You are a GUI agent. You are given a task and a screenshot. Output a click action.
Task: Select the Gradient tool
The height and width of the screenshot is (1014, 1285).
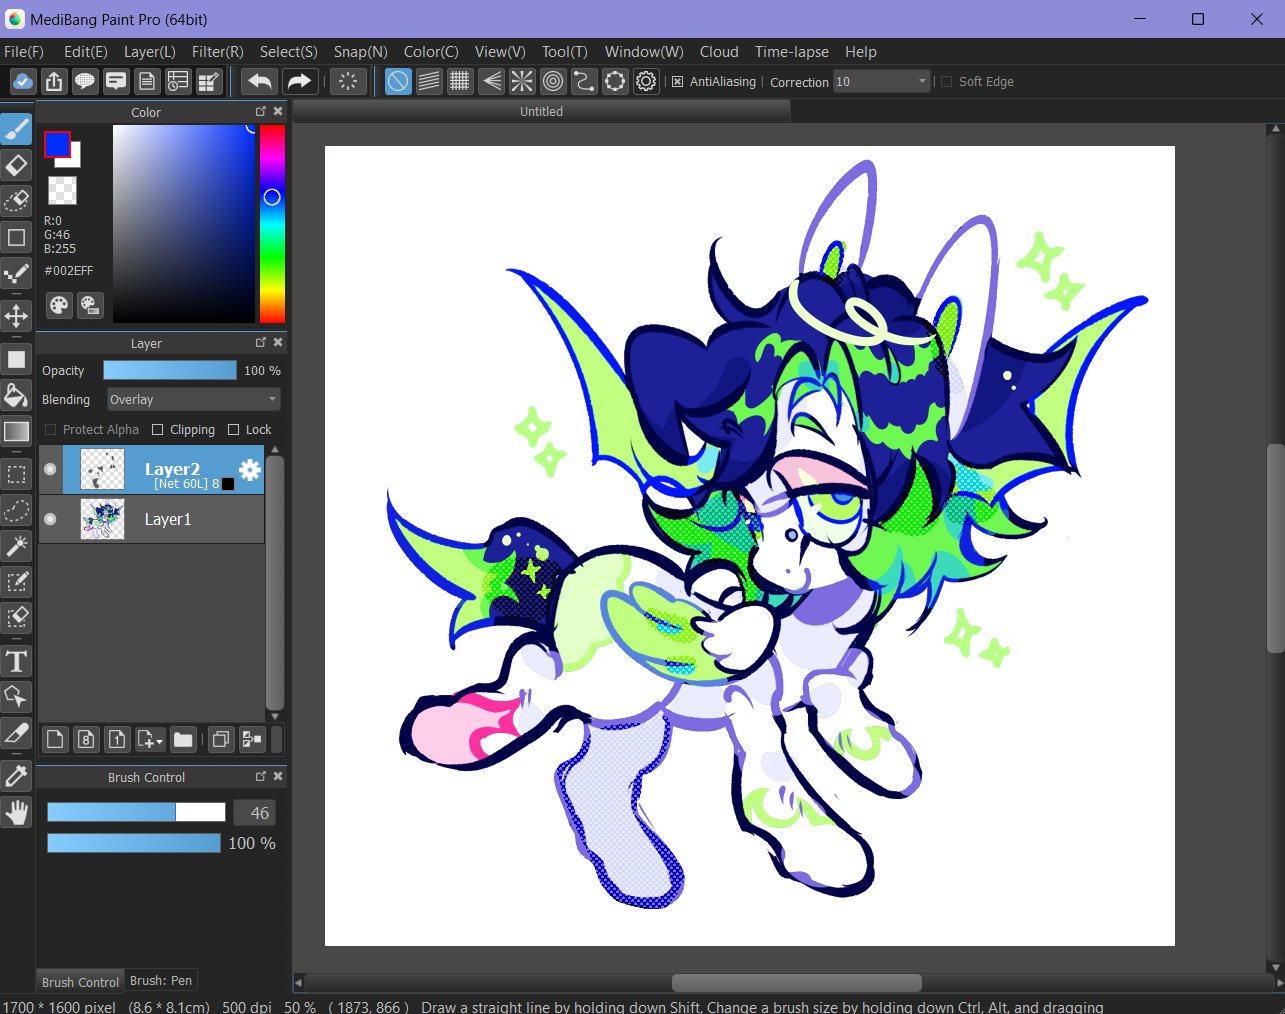pos(17,431)
